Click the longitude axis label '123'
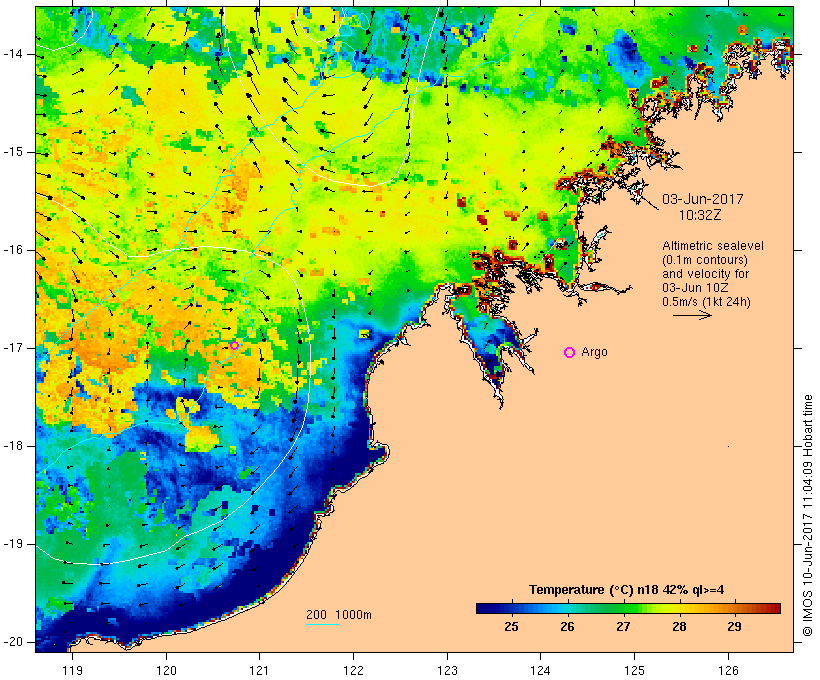The width and height of the screenshot is (820, 680). click(447, 671)
